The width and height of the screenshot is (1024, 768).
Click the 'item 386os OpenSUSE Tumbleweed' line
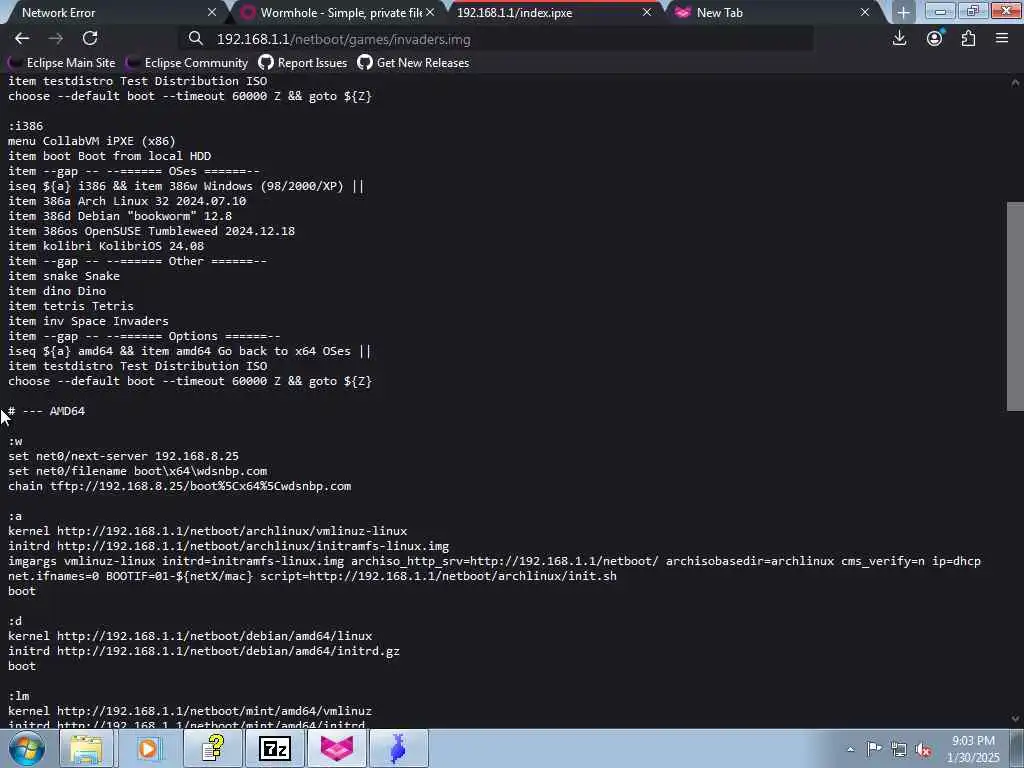(152, 231)
